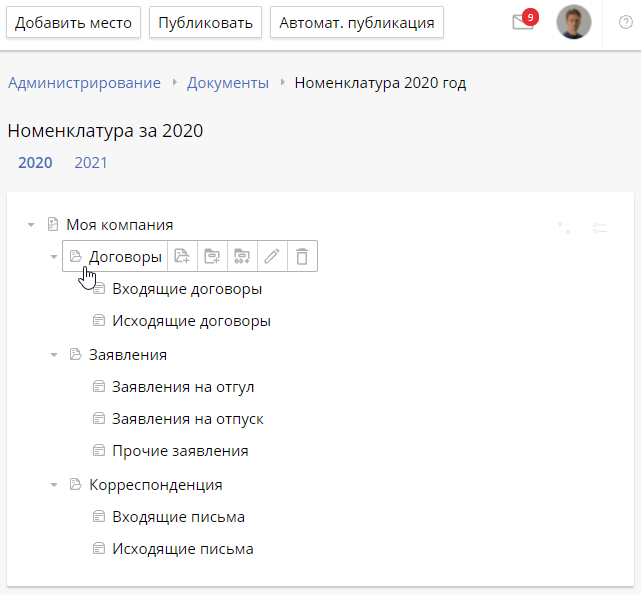Image resolution: width=641 pixels, height=595 pixels.
Task: Collapse the Моя компания tree node
Action: [x=31, y=225]
